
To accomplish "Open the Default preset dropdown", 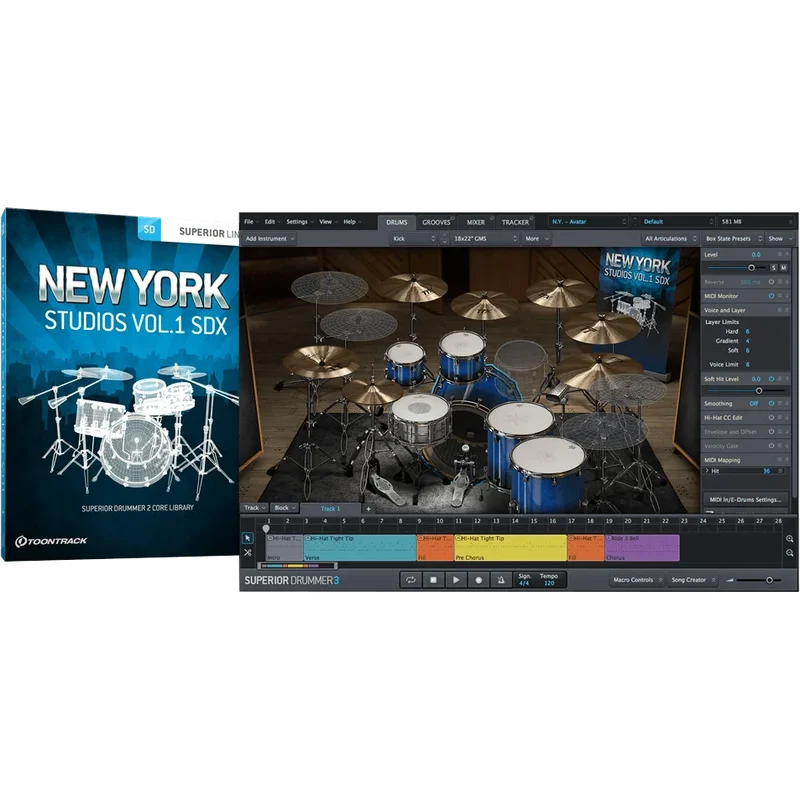I will click(678, 222).
